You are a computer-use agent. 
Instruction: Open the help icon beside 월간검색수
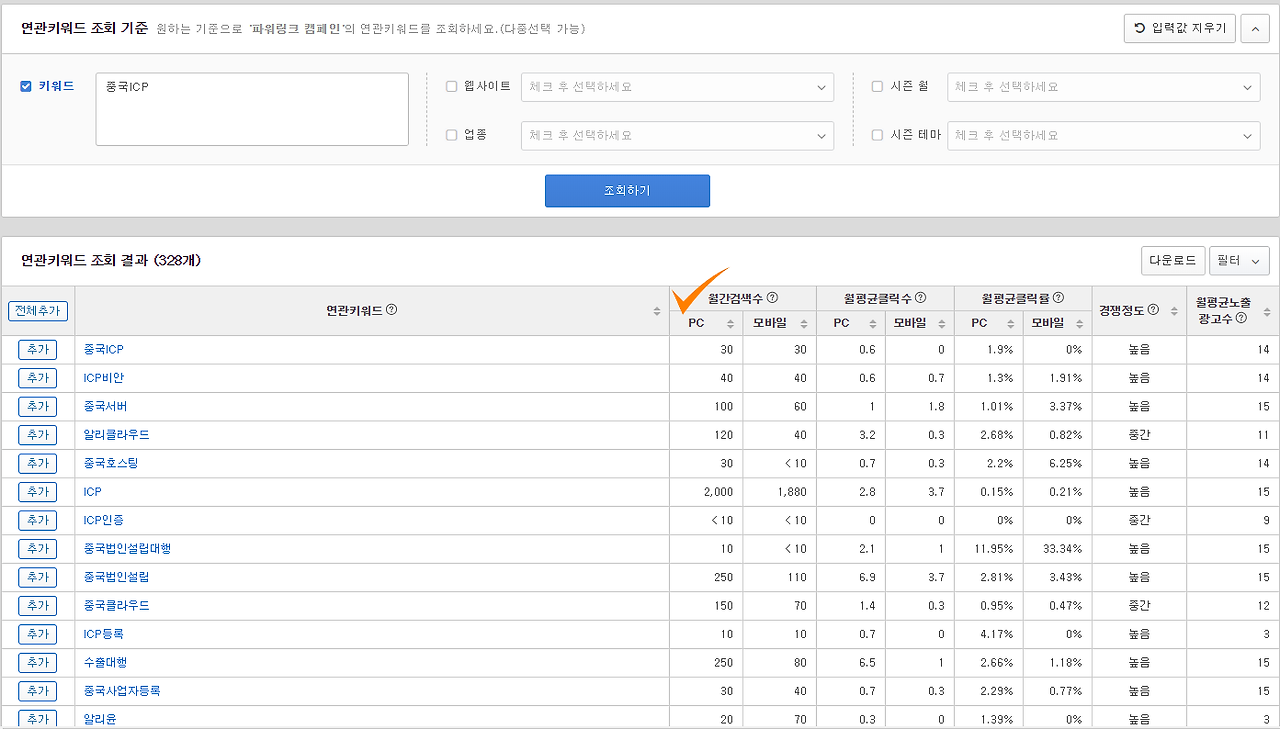773,297
